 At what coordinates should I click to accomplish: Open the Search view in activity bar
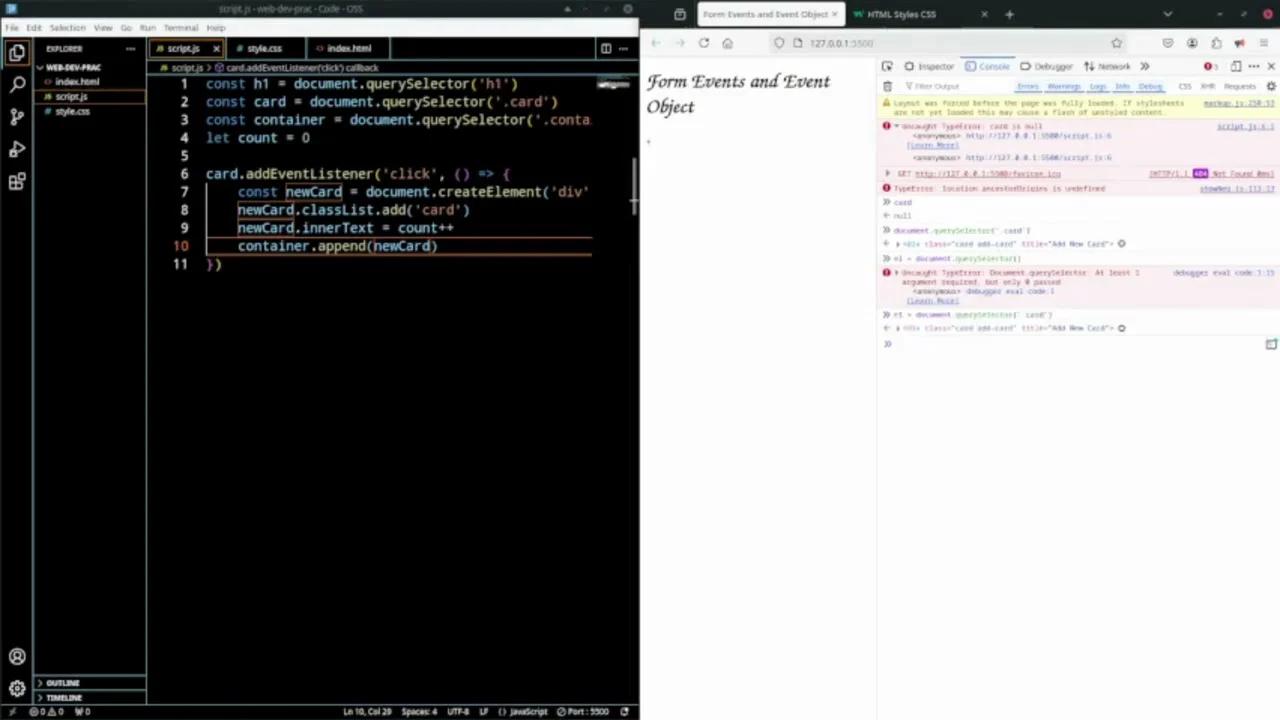coord(17,85)
